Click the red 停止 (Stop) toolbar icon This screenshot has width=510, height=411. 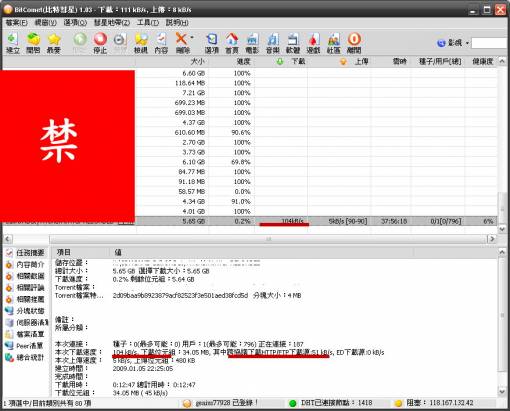tap(100, 43)
